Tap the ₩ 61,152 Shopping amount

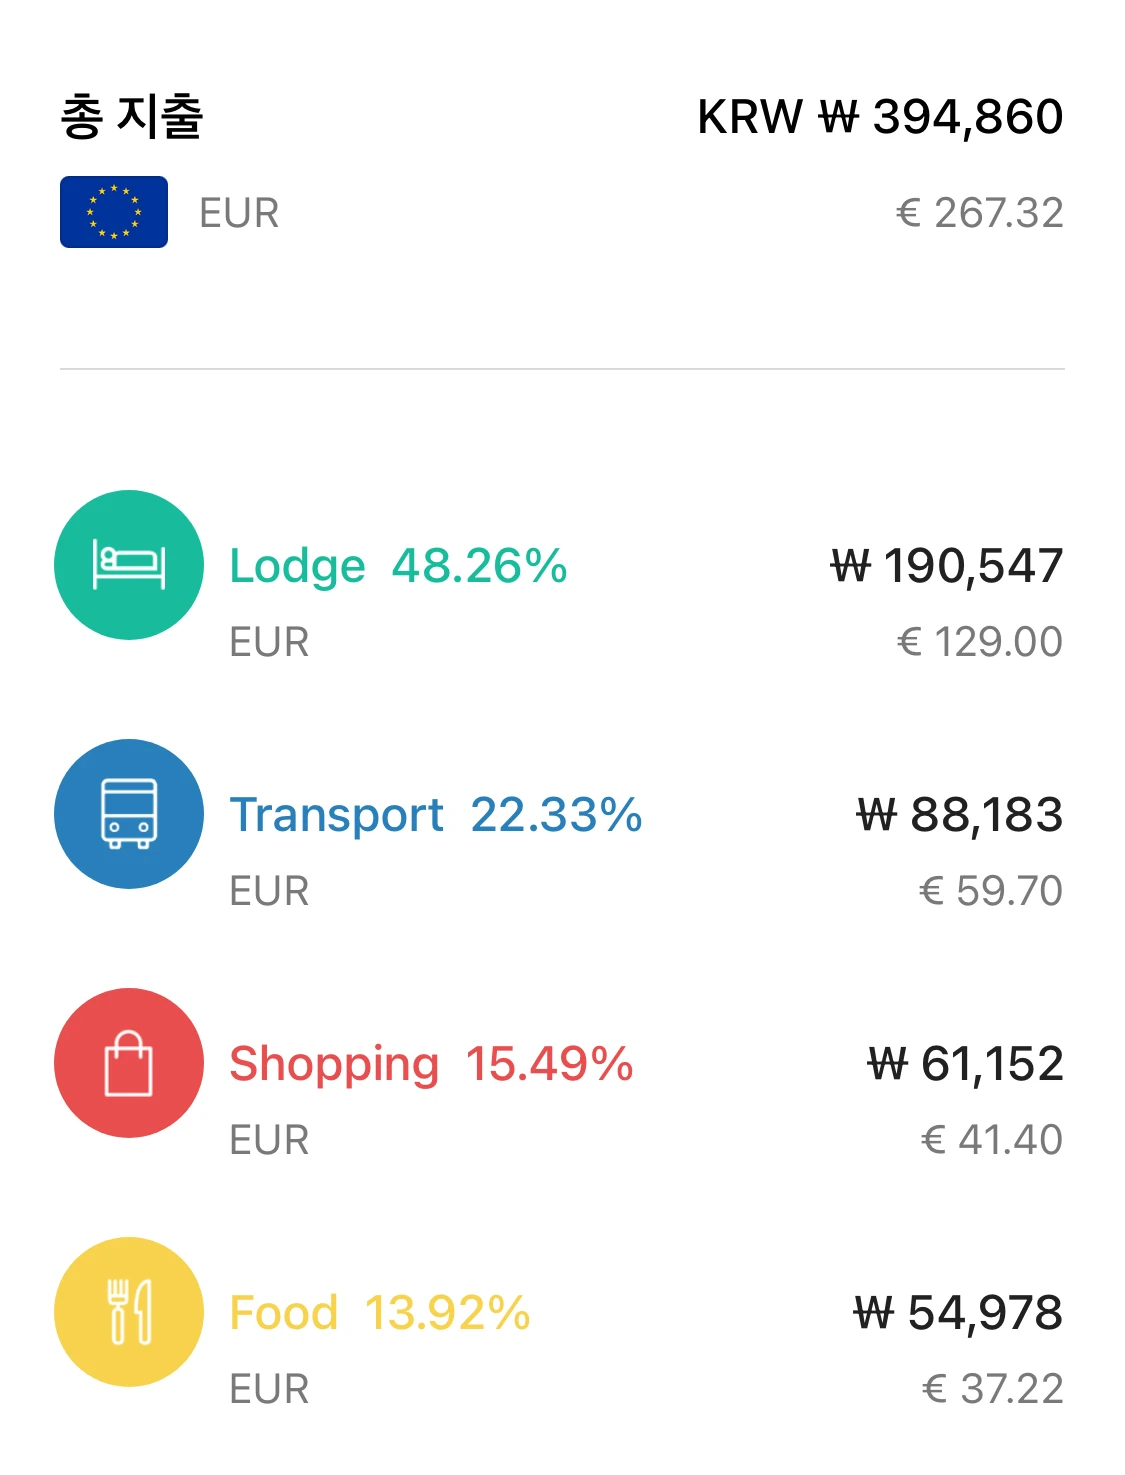pyautogui.click(x=966, y=1064)
